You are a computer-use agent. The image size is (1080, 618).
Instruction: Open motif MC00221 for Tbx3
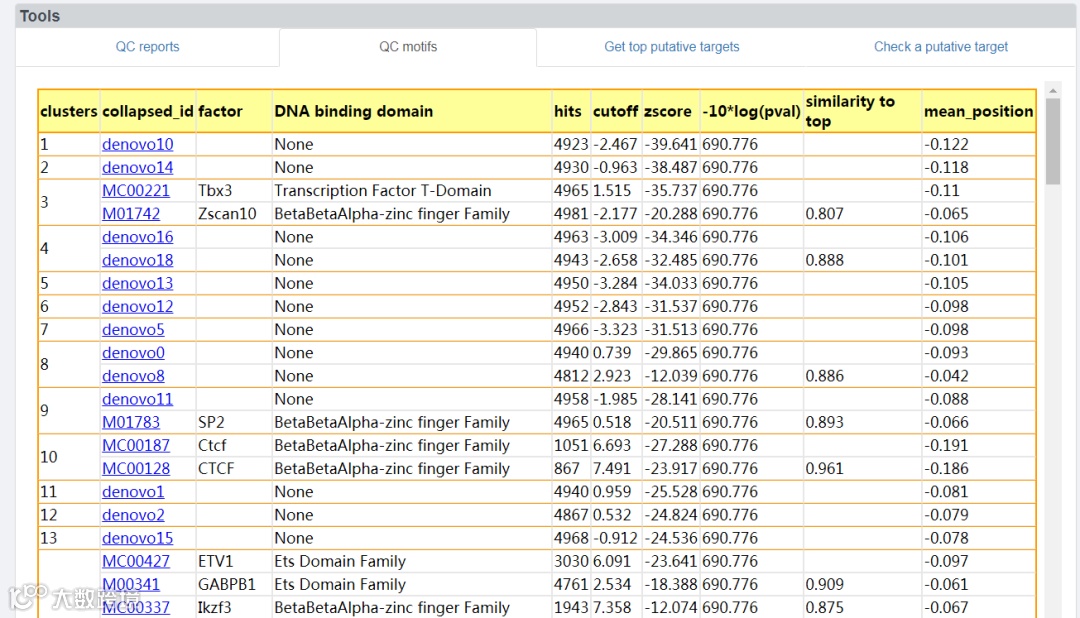tap(136, 190)
